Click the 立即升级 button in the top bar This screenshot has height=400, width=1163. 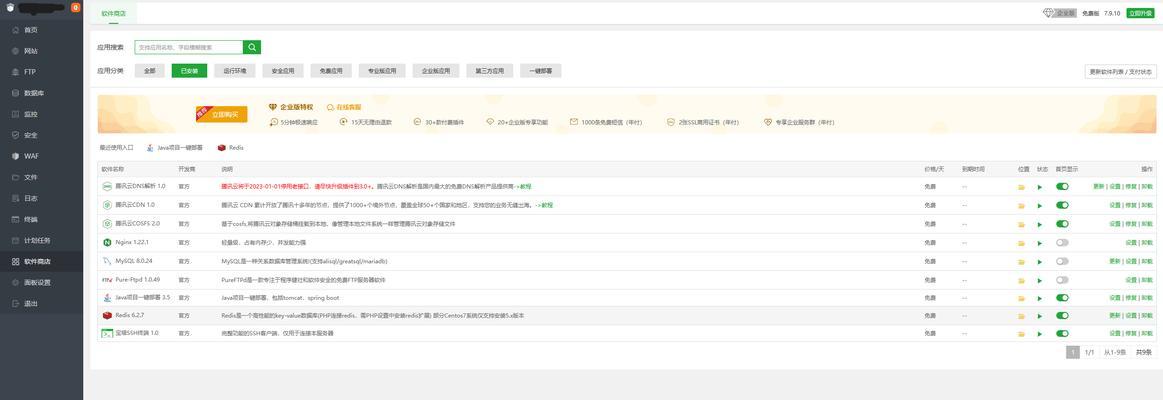pyautogui.click(x=1140, y=13)
